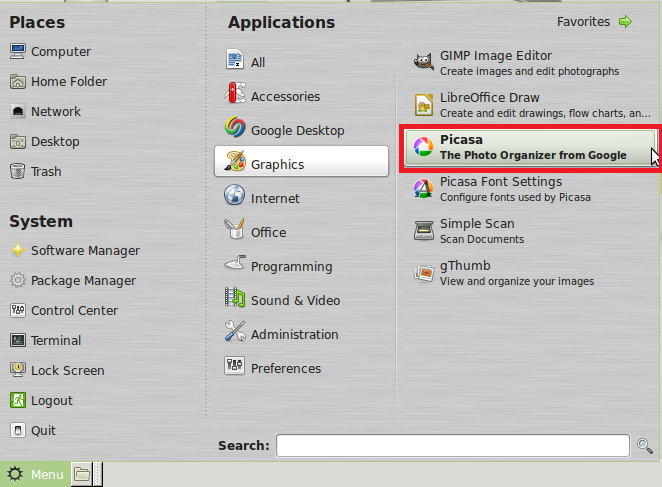Open Picasa Font Settings icon
Image resolution: width=662 pixels, height=487 pixels.
[x=423, y=189]
